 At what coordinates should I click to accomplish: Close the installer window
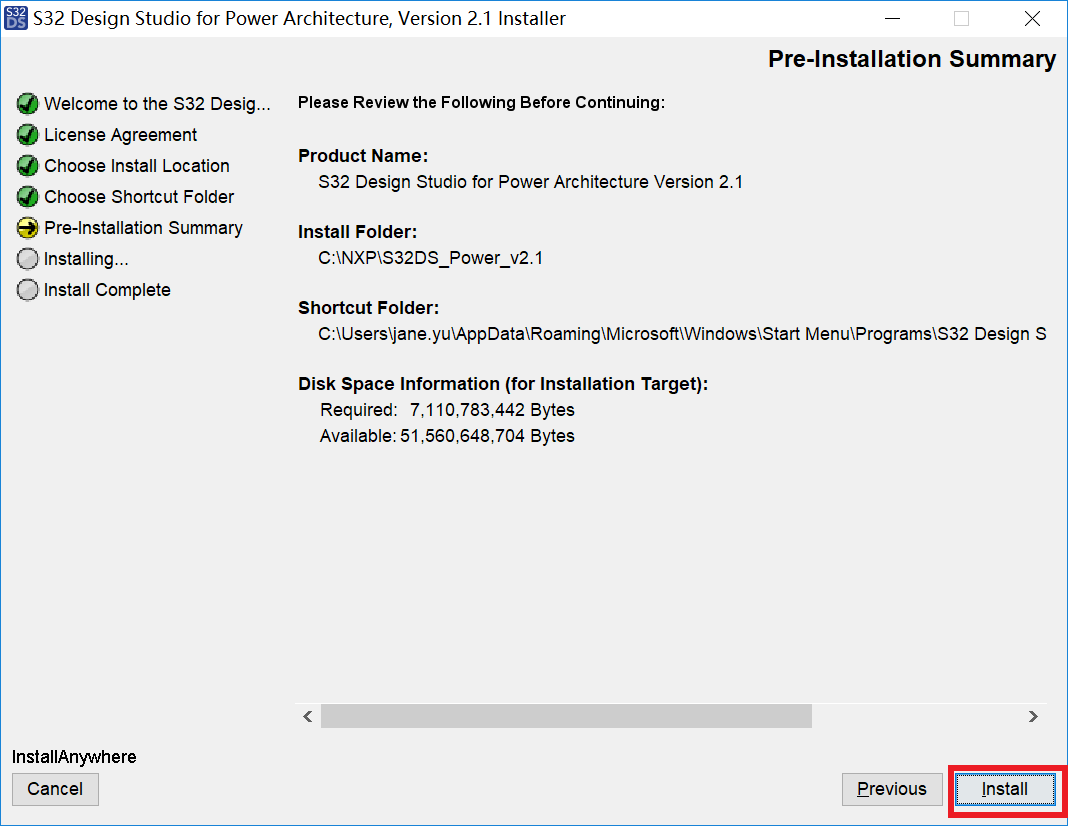click(x=1032, y=18)
